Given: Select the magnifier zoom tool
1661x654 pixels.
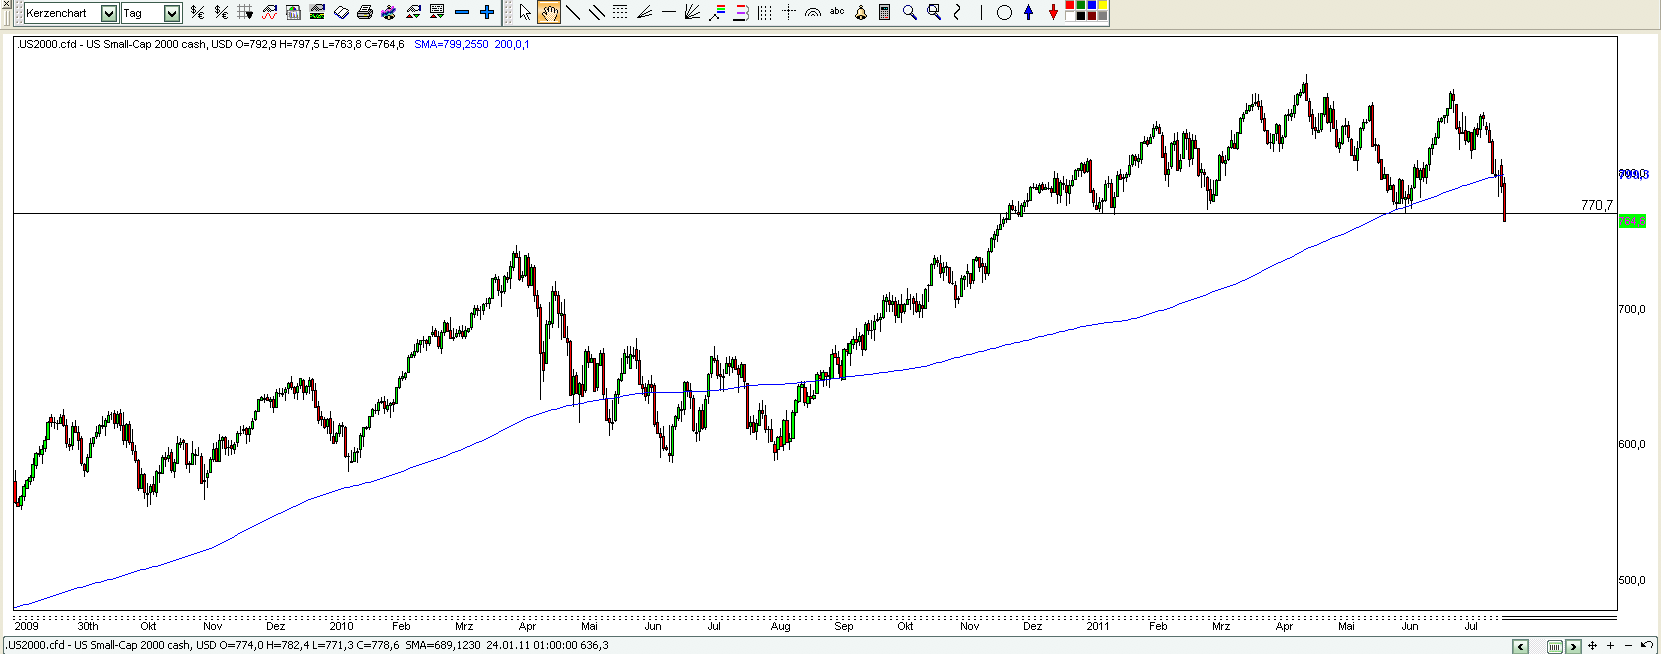Looking at the screenshot, I should [x=910, y=13].
